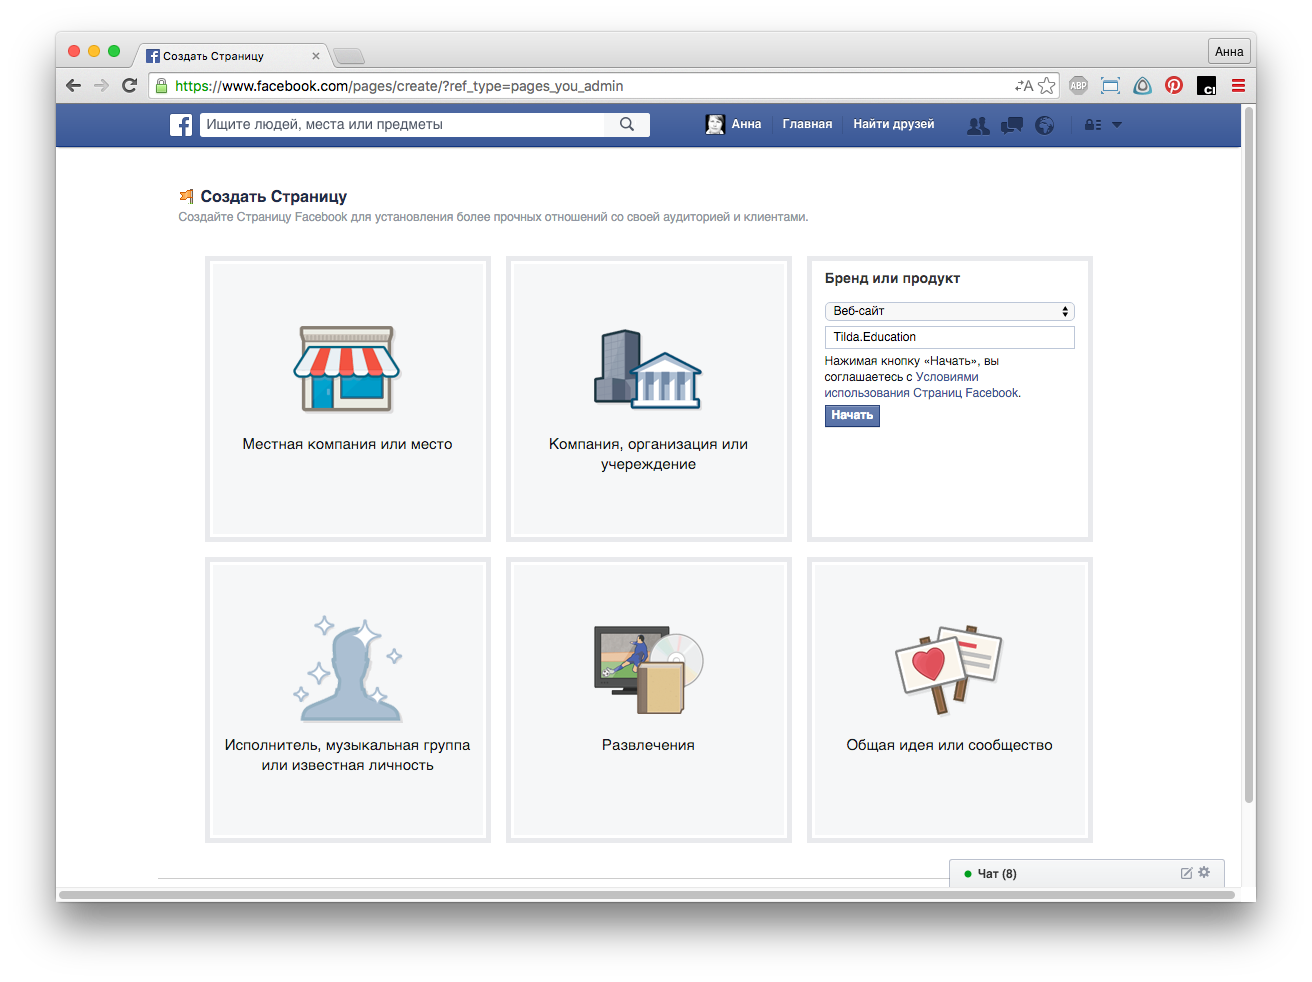The width and height of the screenshot is (1312, 982).
Task: Open the friend requests icon
Action: tap(978, 125)
